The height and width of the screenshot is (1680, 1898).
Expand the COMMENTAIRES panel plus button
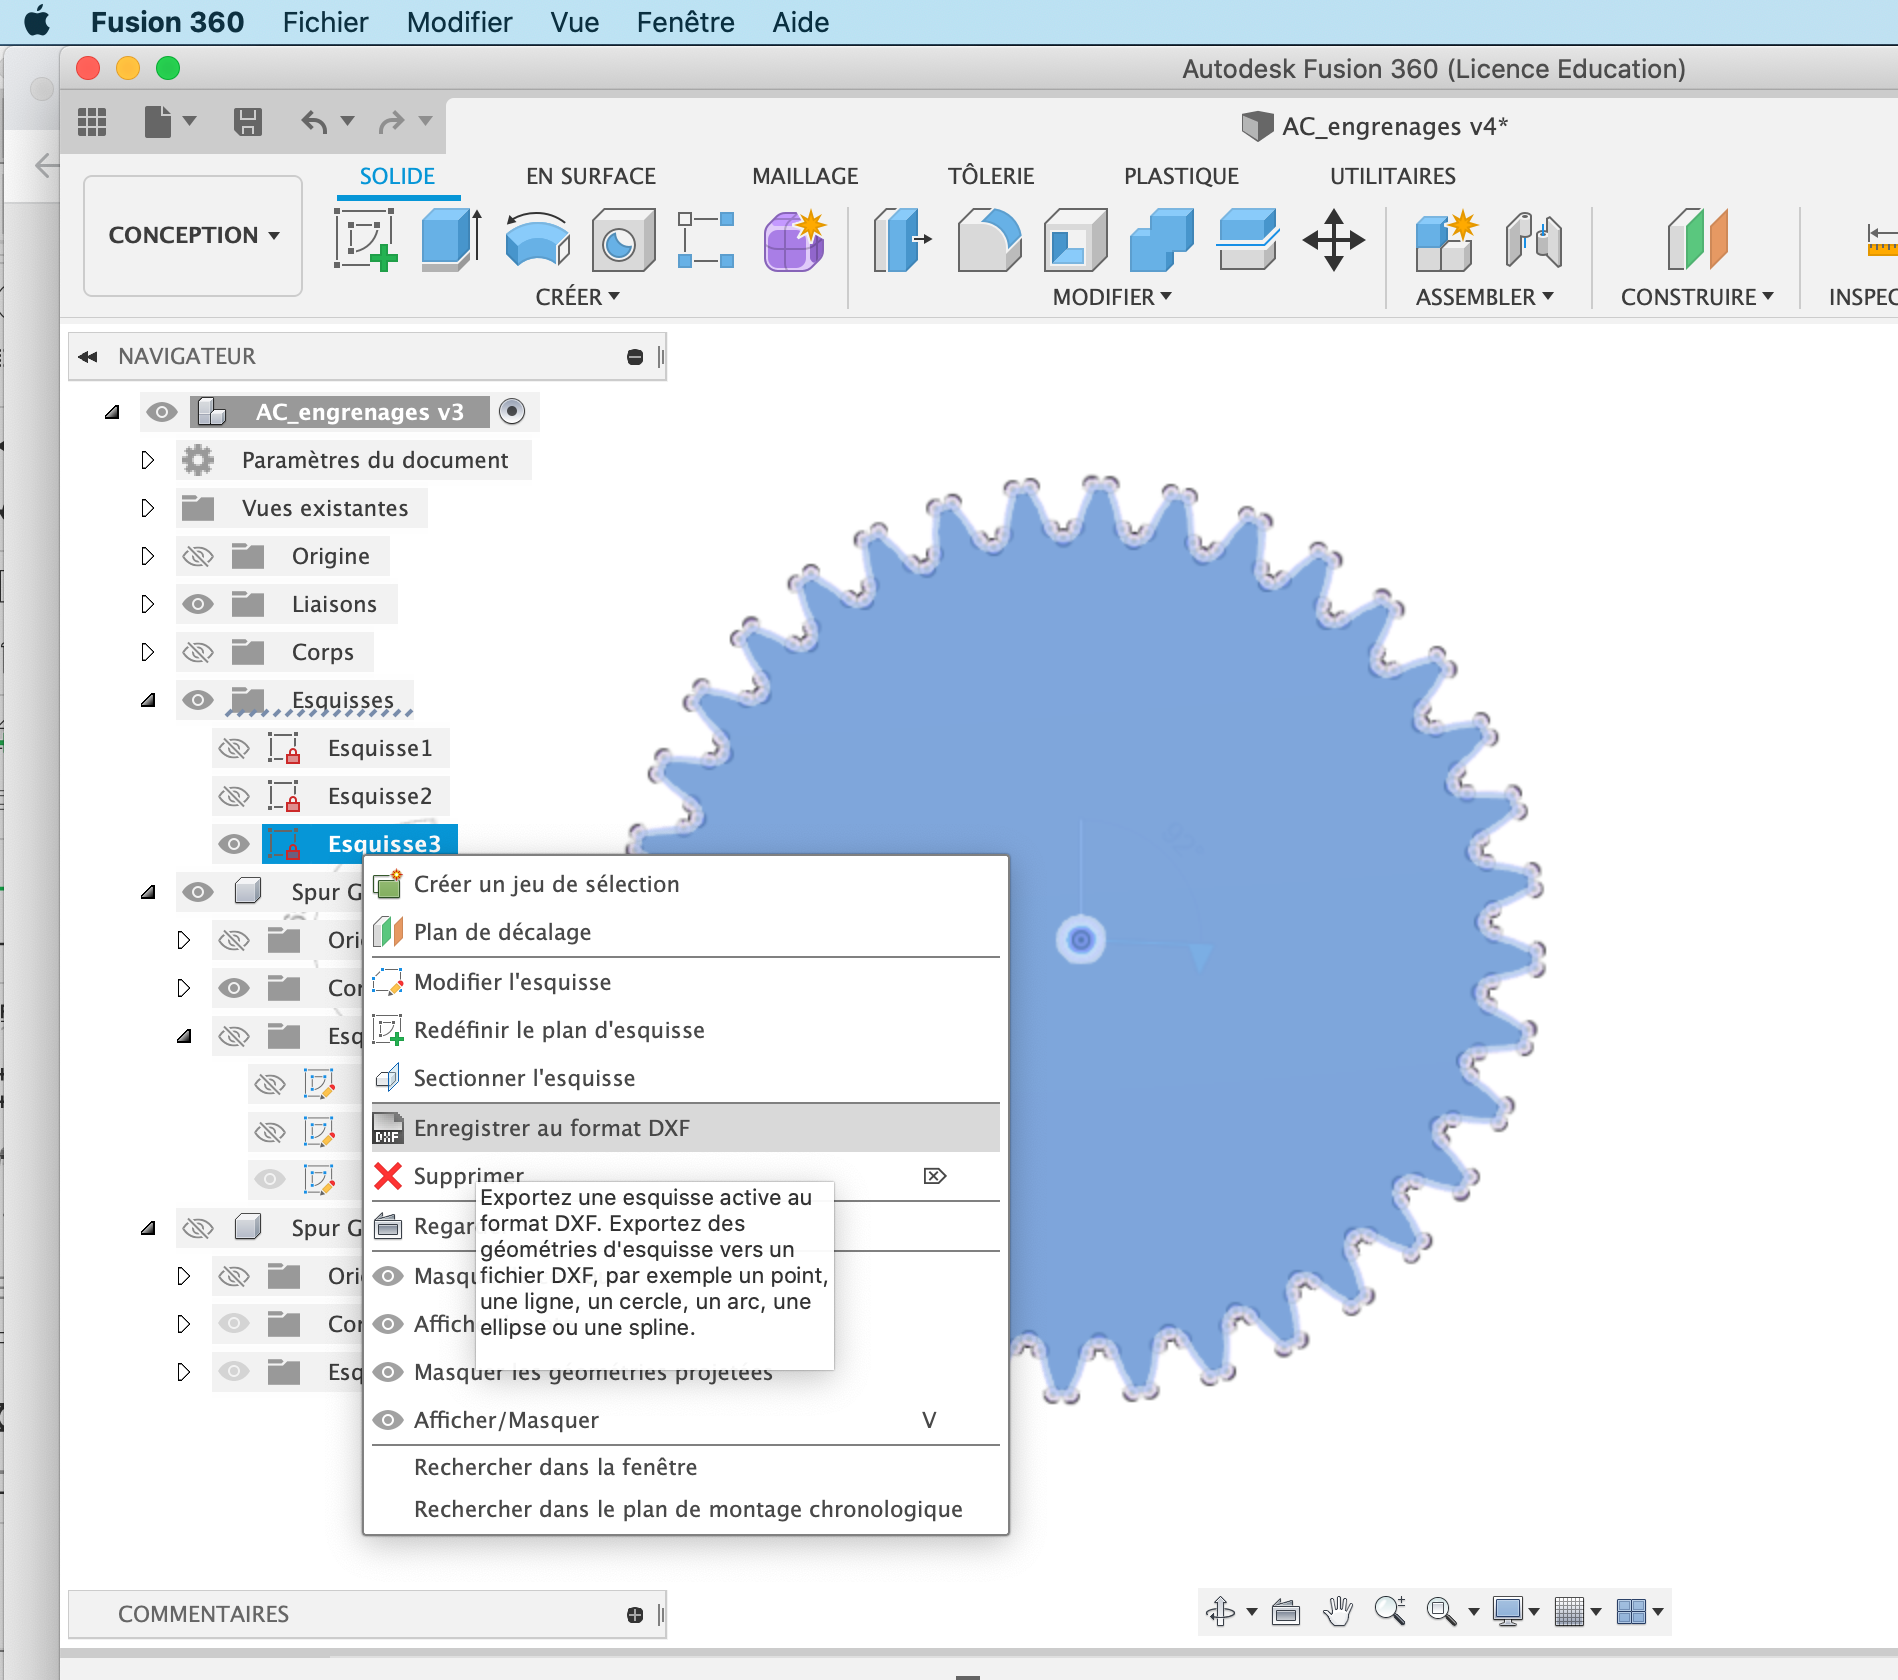[x=635, y=1615]
